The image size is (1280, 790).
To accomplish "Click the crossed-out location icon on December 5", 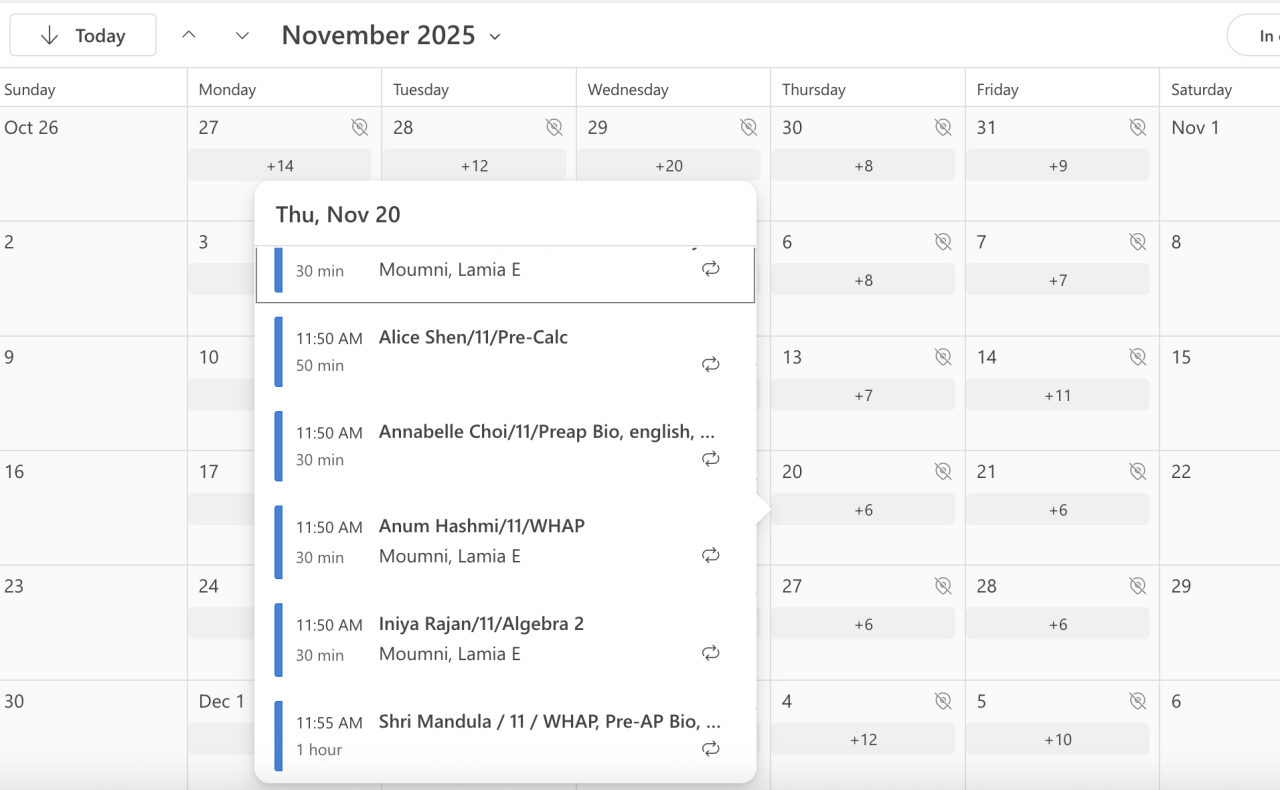I will pos(1137,701).
